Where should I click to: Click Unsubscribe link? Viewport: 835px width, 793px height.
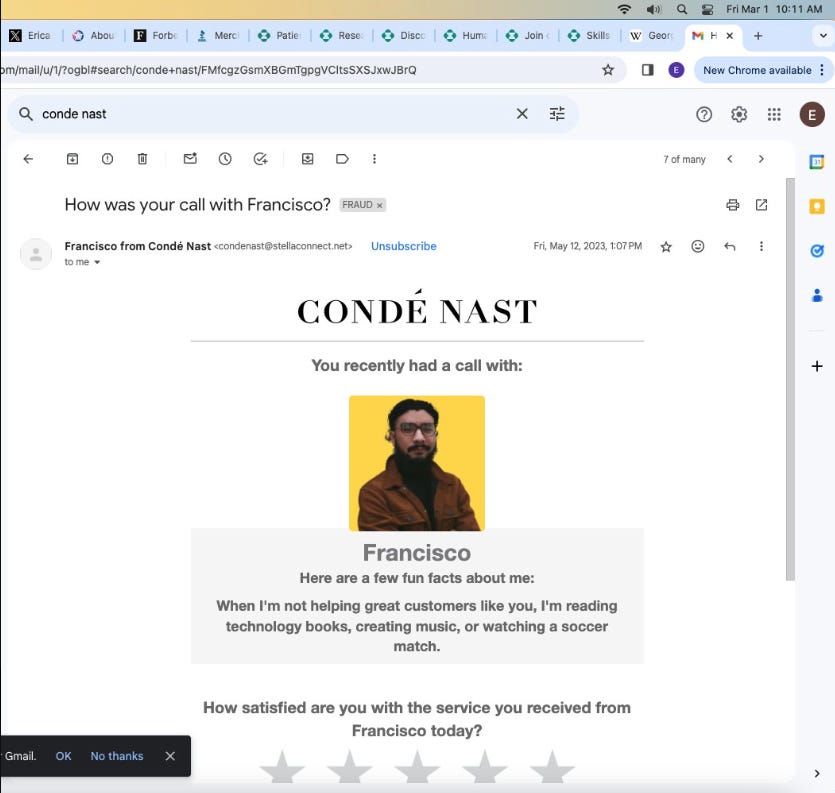pyautogui.click(x=404, y=246)
